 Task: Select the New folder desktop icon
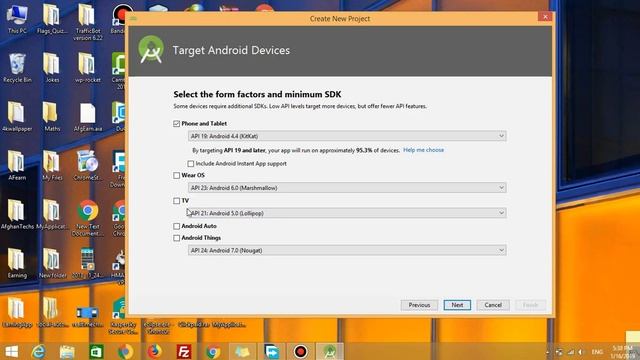52,264
